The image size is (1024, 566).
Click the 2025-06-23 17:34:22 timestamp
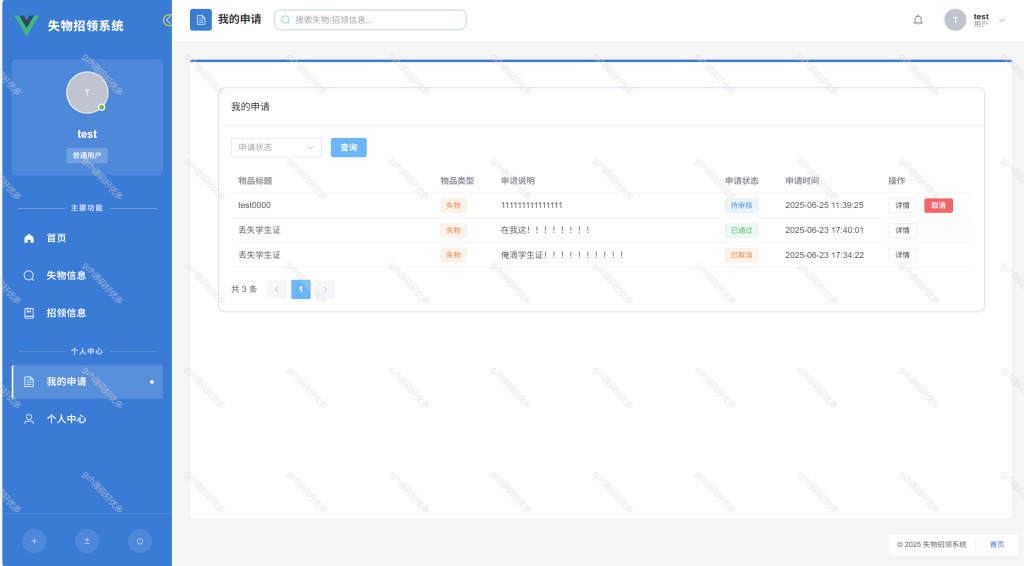(824, 255)
